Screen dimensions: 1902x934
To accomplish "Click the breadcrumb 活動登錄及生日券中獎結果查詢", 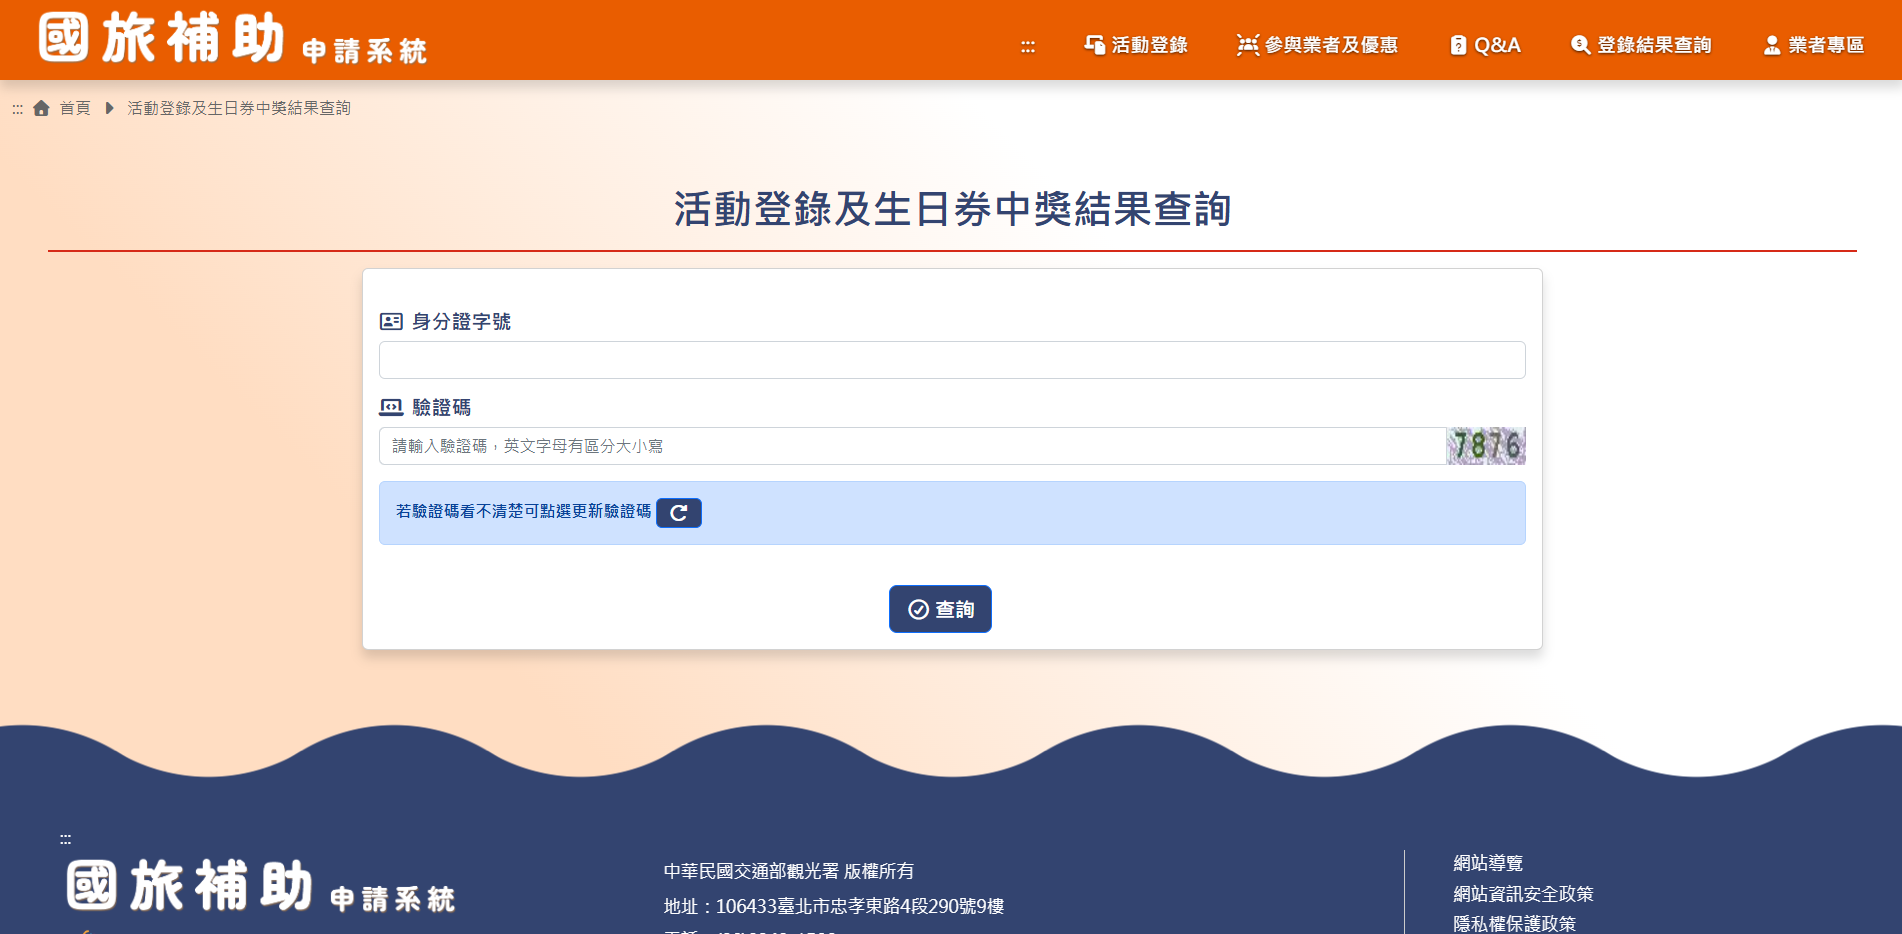I will (x=239, y=108).
